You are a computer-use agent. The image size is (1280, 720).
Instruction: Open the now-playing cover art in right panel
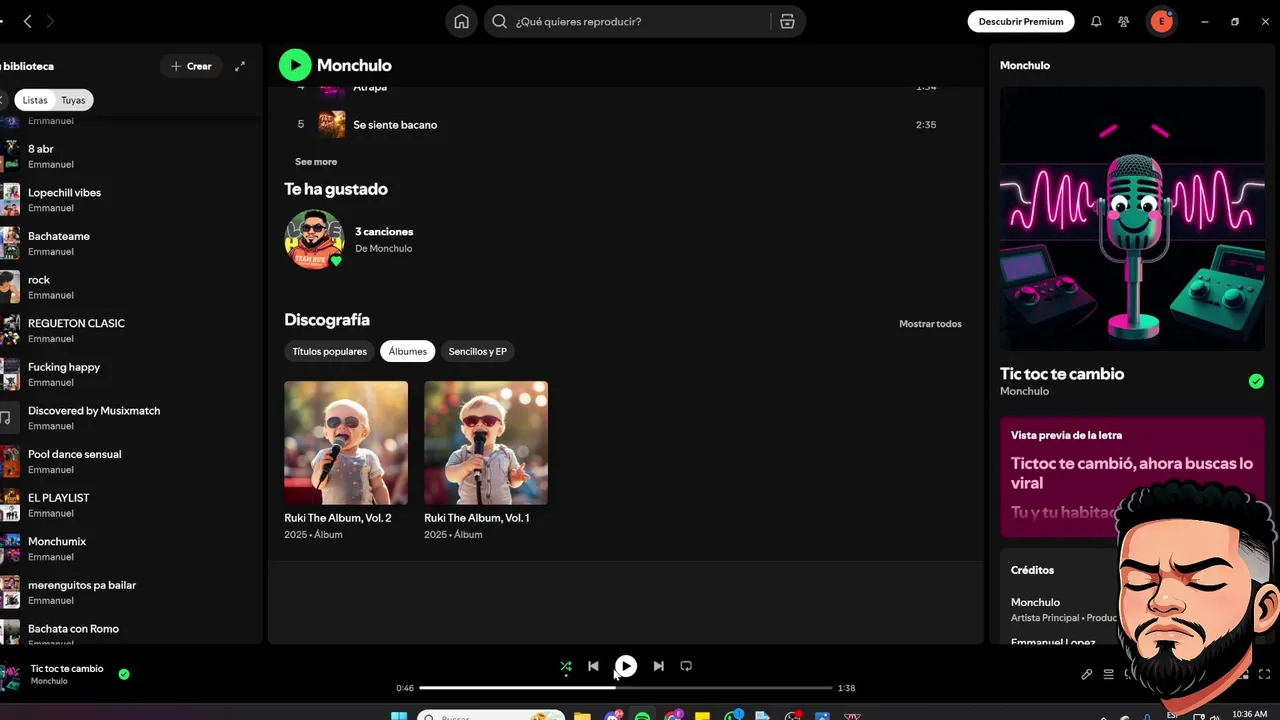click(x=1132, y=219)
